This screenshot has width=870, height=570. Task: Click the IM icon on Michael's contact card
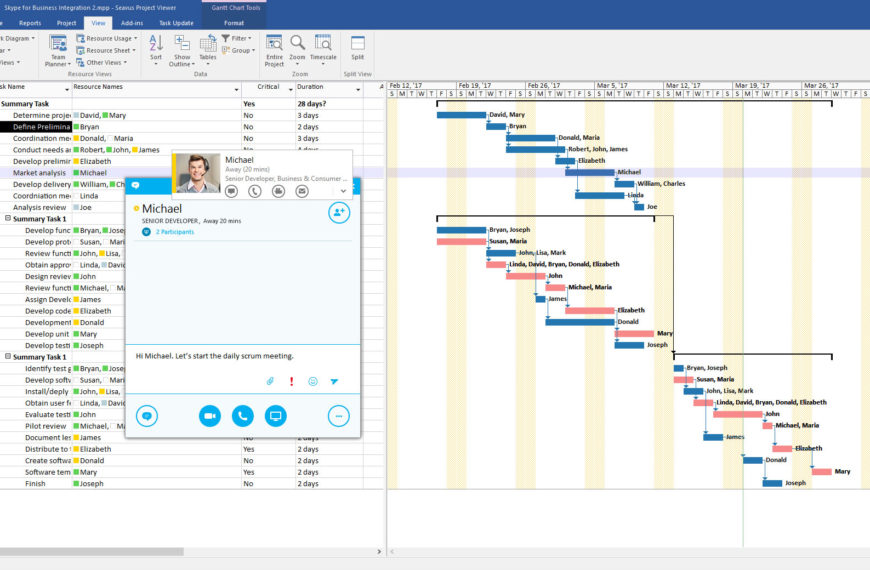(x=231, y=191)
